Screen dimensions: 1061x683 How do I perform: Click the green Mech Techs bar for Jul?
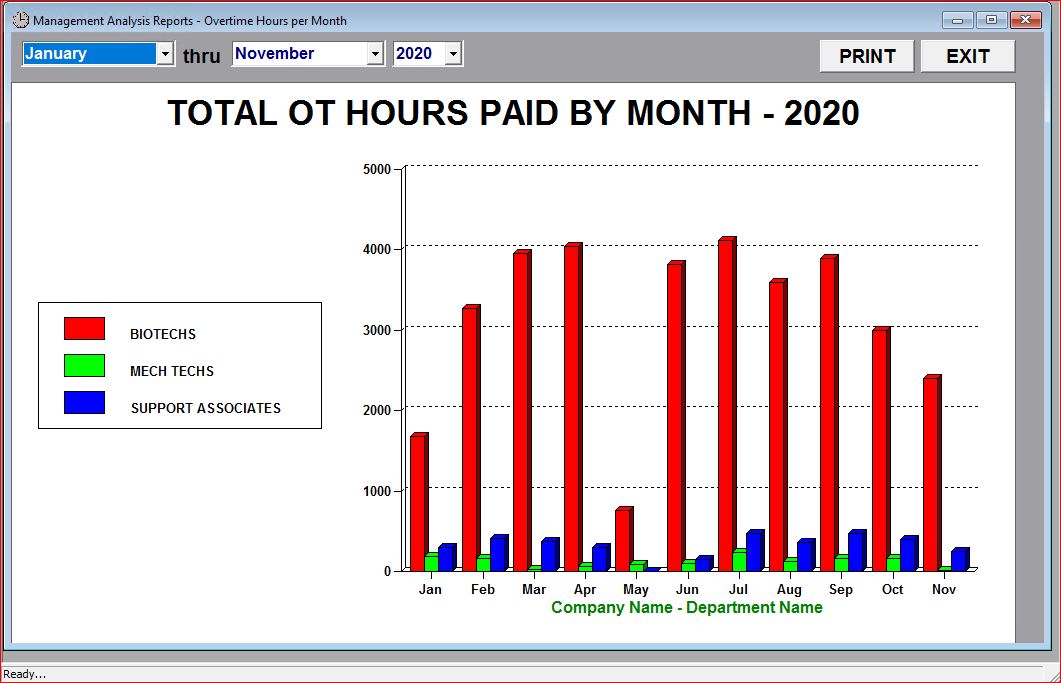coord(740,561)
